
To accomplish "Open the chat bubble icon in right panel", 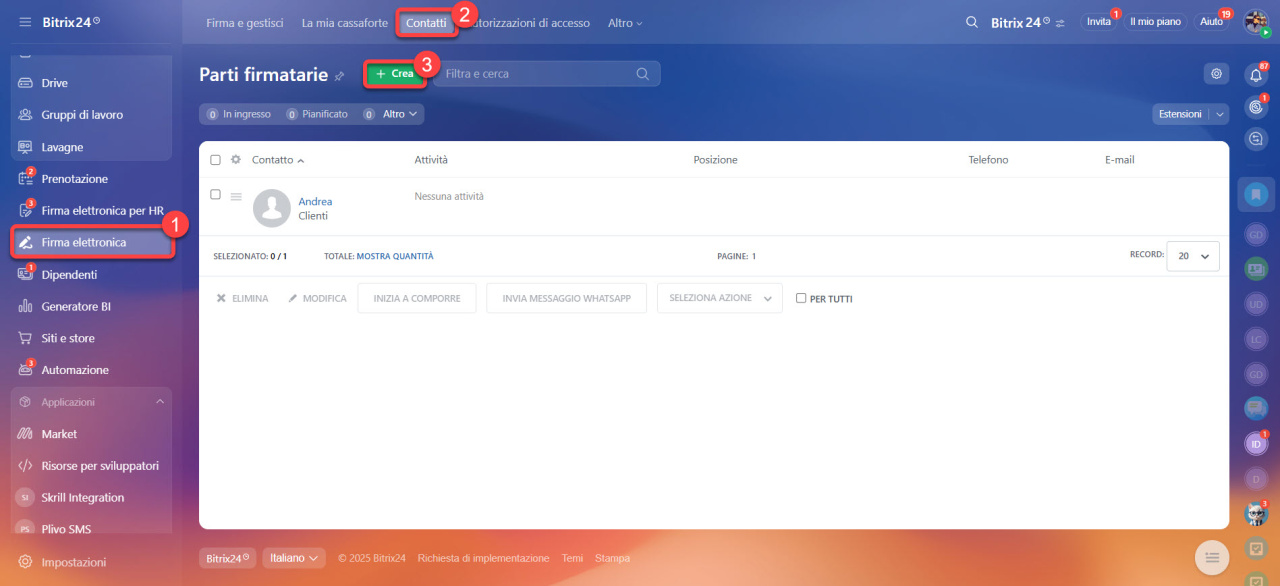I will pos(1256,139).
